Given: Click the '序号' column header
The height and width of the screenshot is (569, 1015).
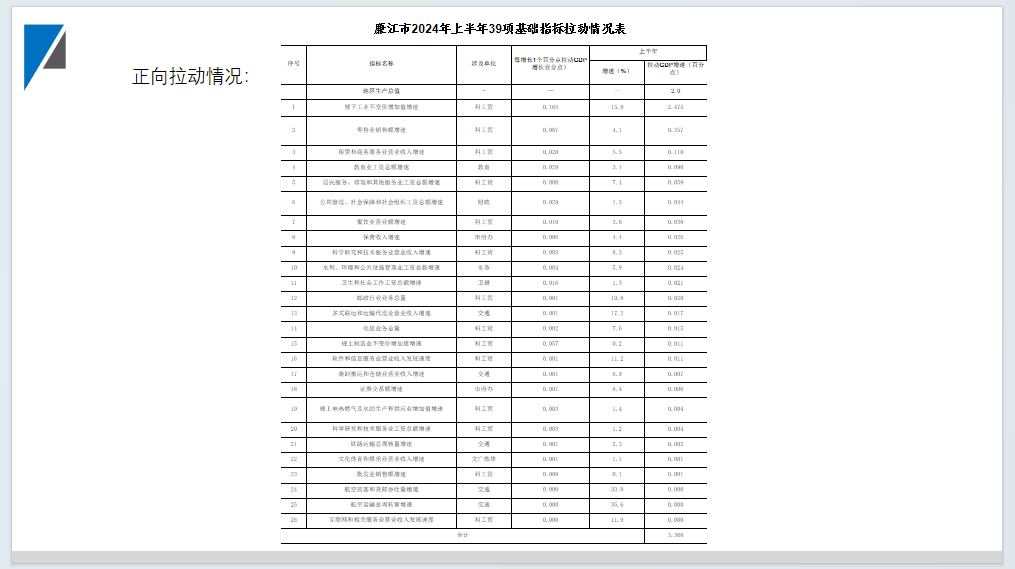Looking at the screenshot, I should click(x=293, y=63).
